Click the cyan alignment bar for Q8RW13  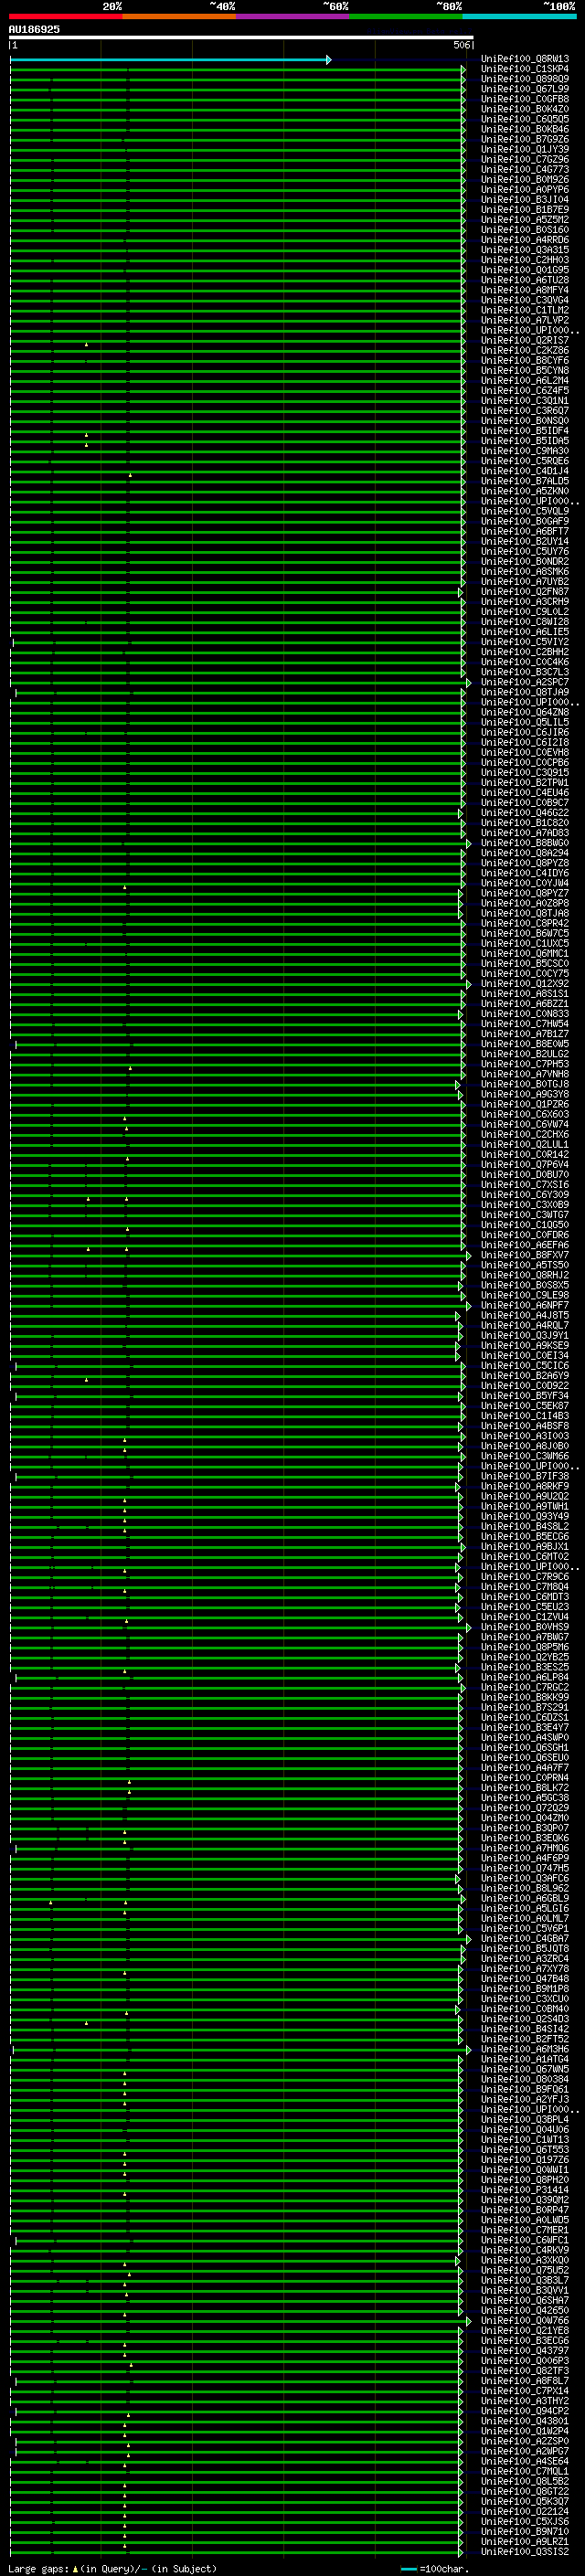pyautogui.click(x=170, y=60)
